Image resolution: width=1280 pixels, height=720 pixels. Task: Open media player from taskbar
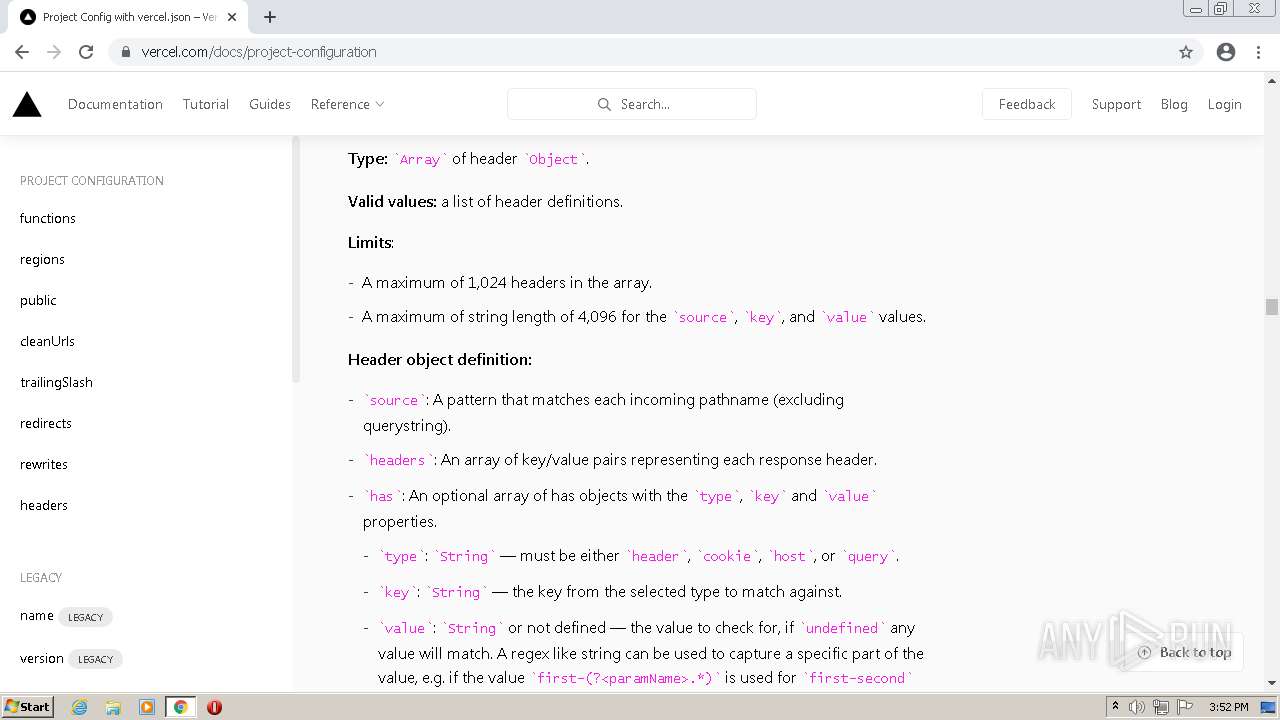click(x=147, y=707)
